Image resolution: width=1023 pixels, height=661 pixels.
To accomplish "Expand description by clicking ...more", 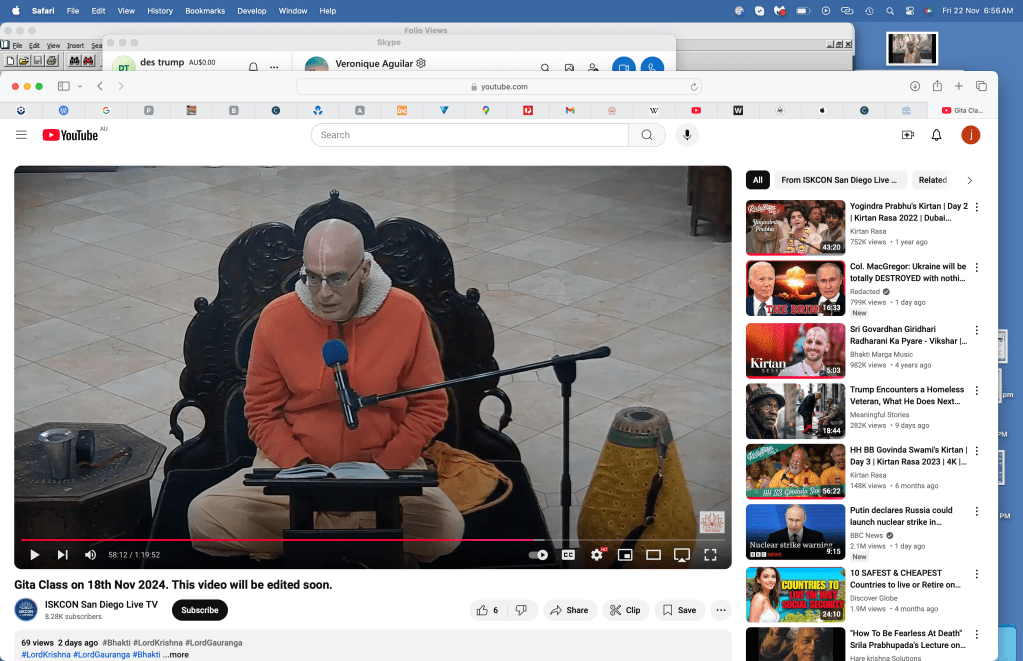I will click(178, 654).
